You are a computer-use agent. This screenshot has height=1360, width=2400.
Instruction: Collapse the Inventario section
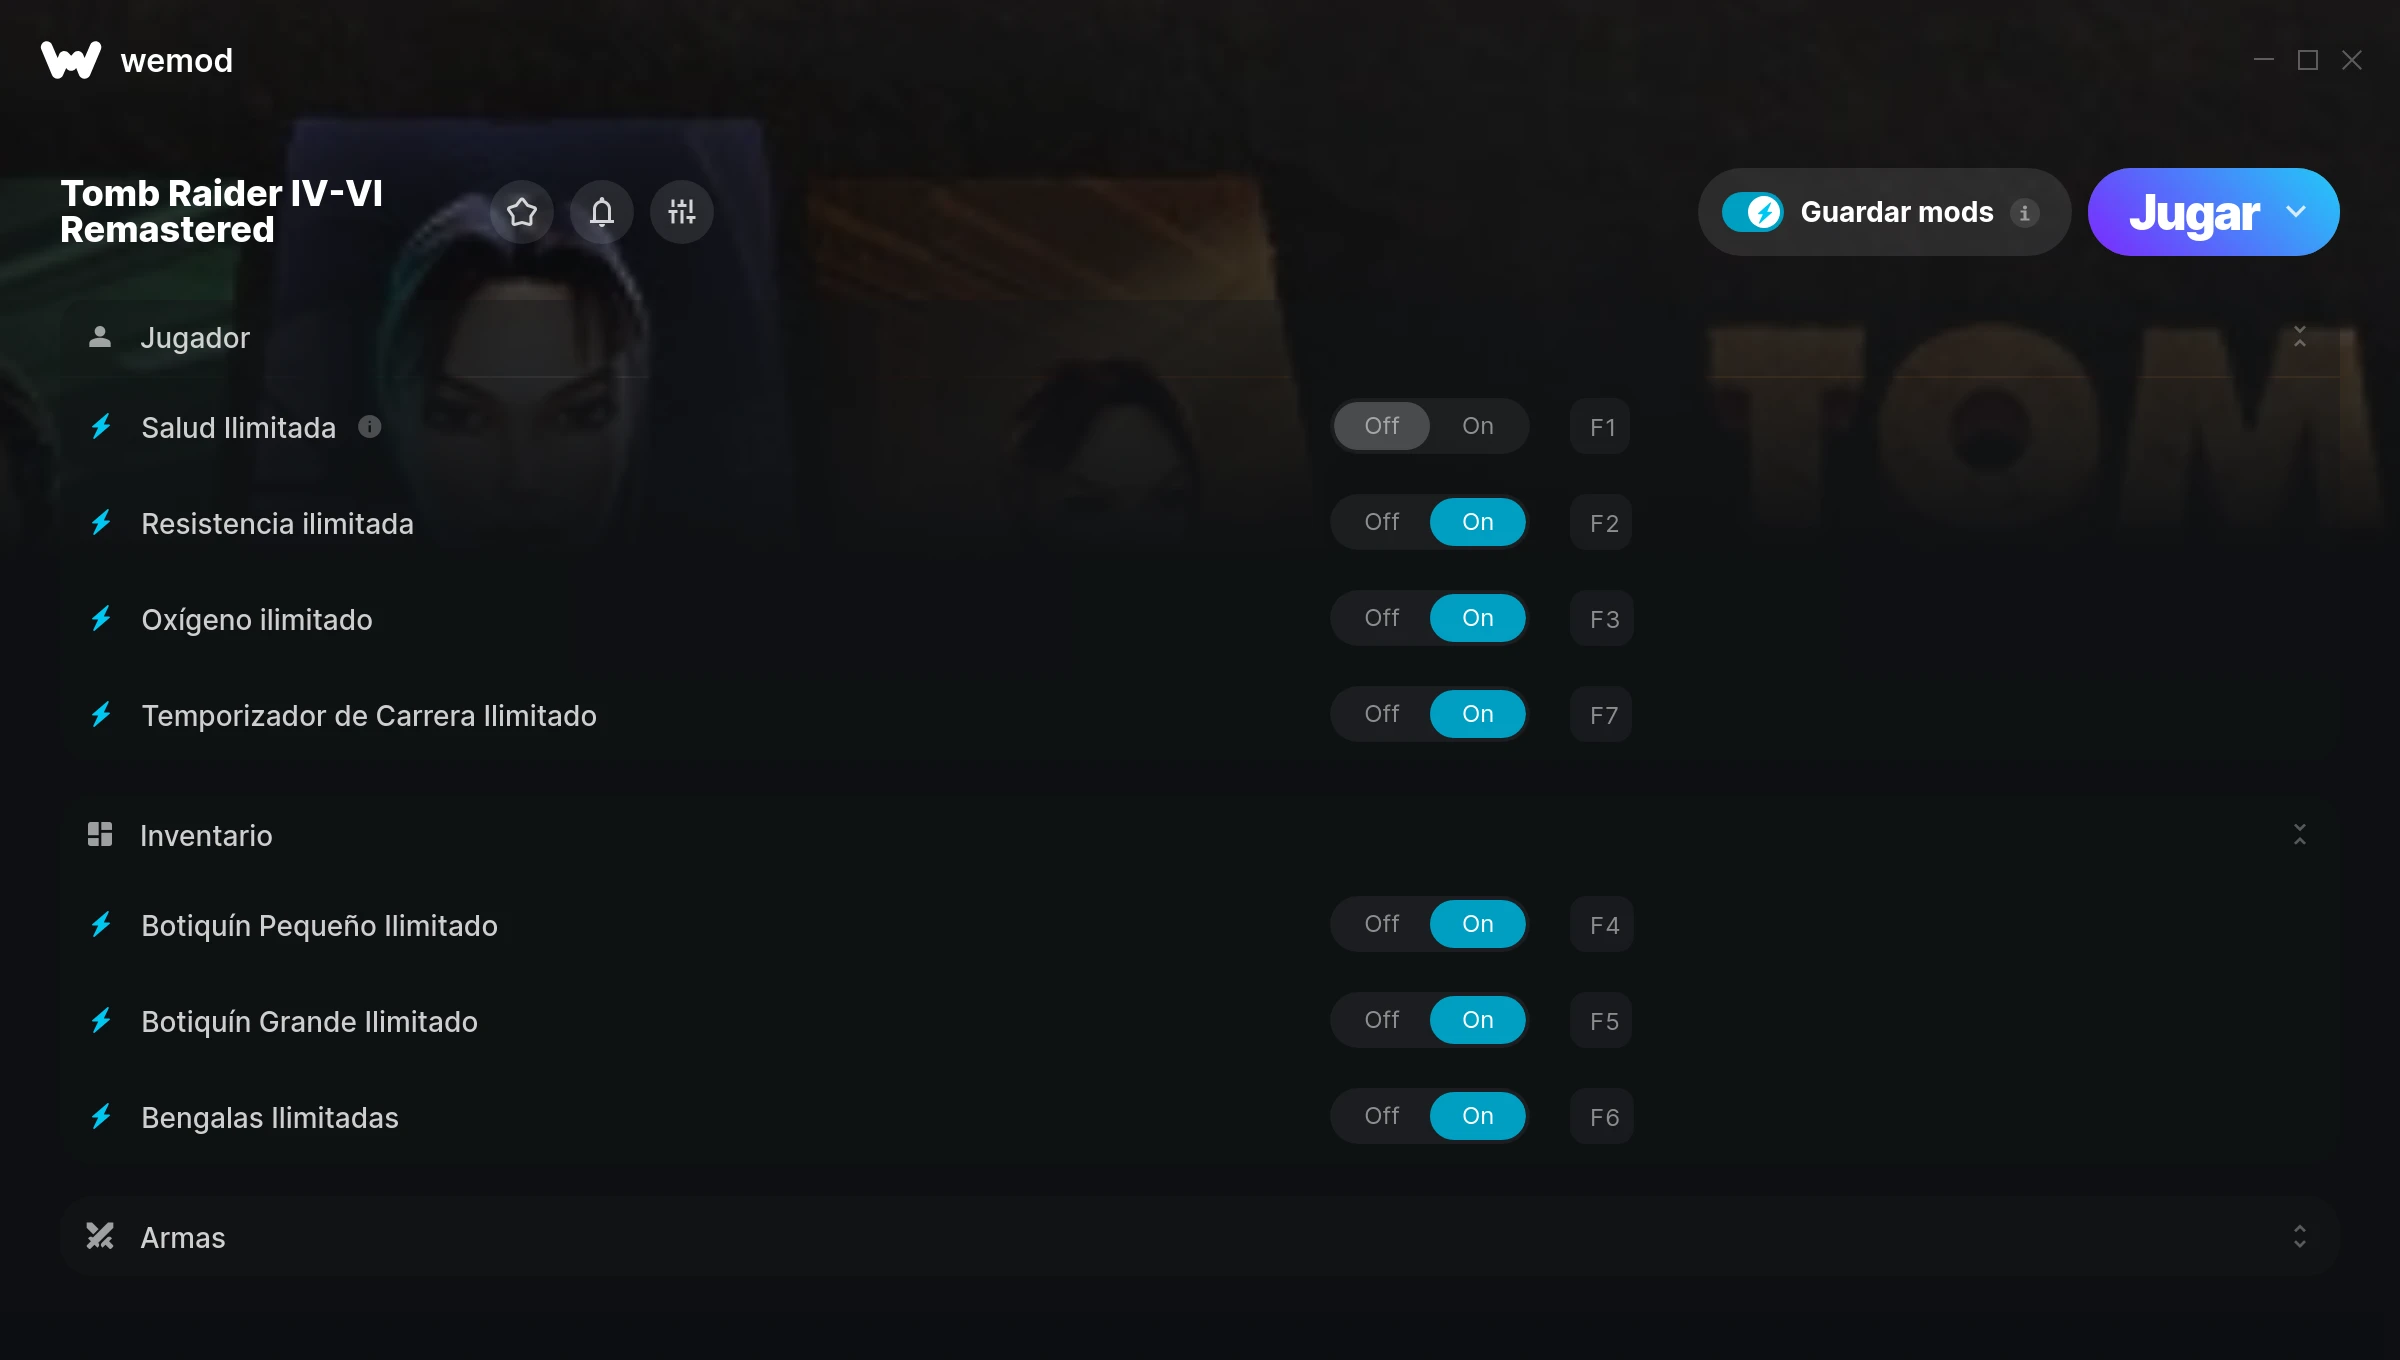(2300, 835)
